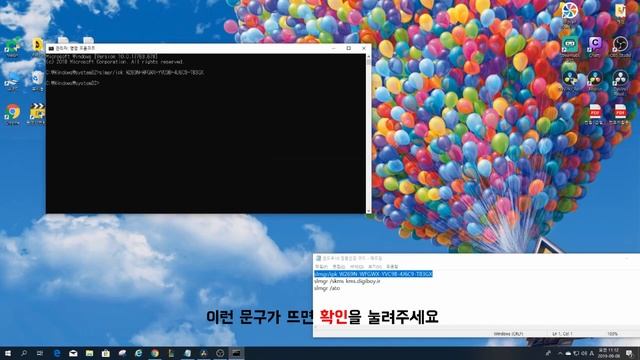Open the Windows Start menu
Screen dimensions: 640x360
pyautogui.click(x=7, y=353)
